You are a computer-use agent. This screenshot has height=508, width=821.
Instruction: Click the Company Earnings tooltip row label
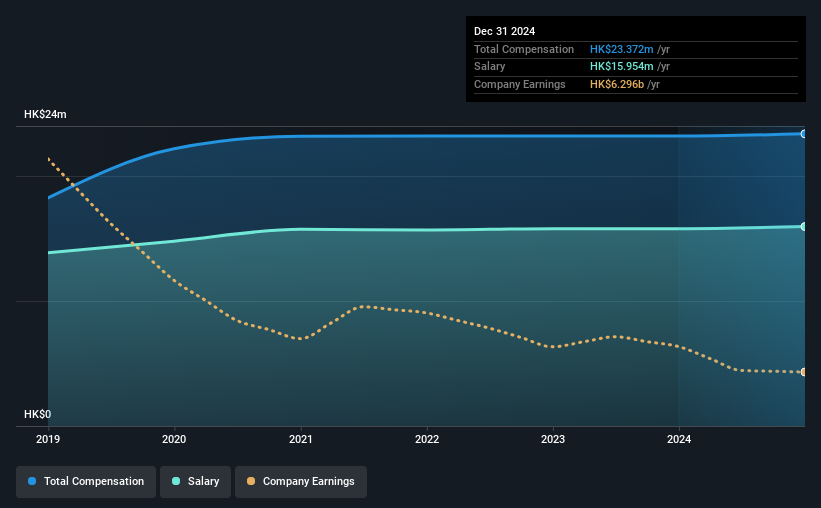[519, 84]
